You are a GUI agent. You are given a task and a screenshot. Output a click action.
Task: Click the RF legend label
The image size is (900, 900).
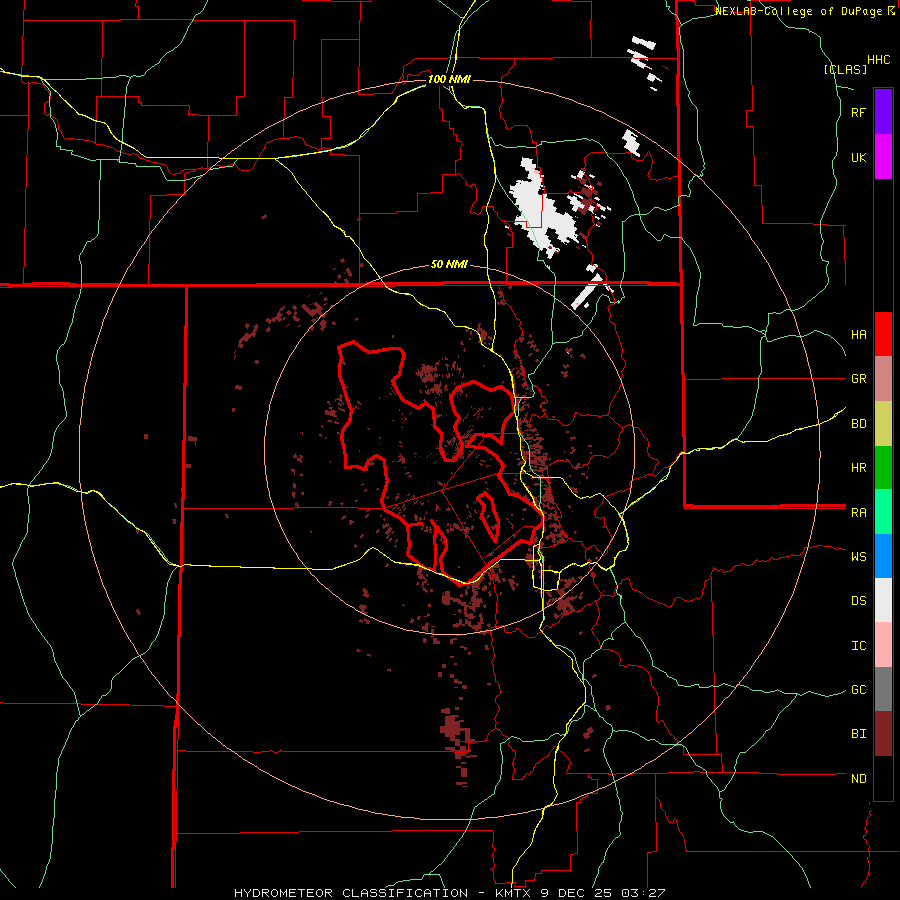coord(859,112)
